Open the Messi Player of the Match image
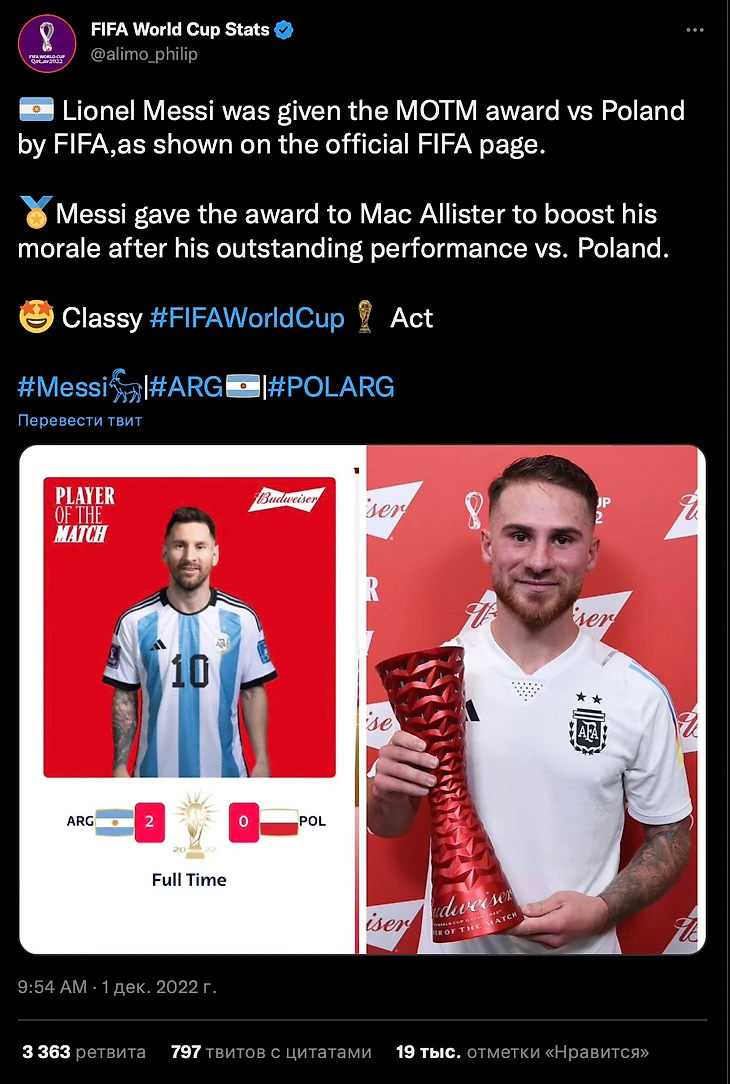This screenshot has width=730, height=1084. click(189, 699)
